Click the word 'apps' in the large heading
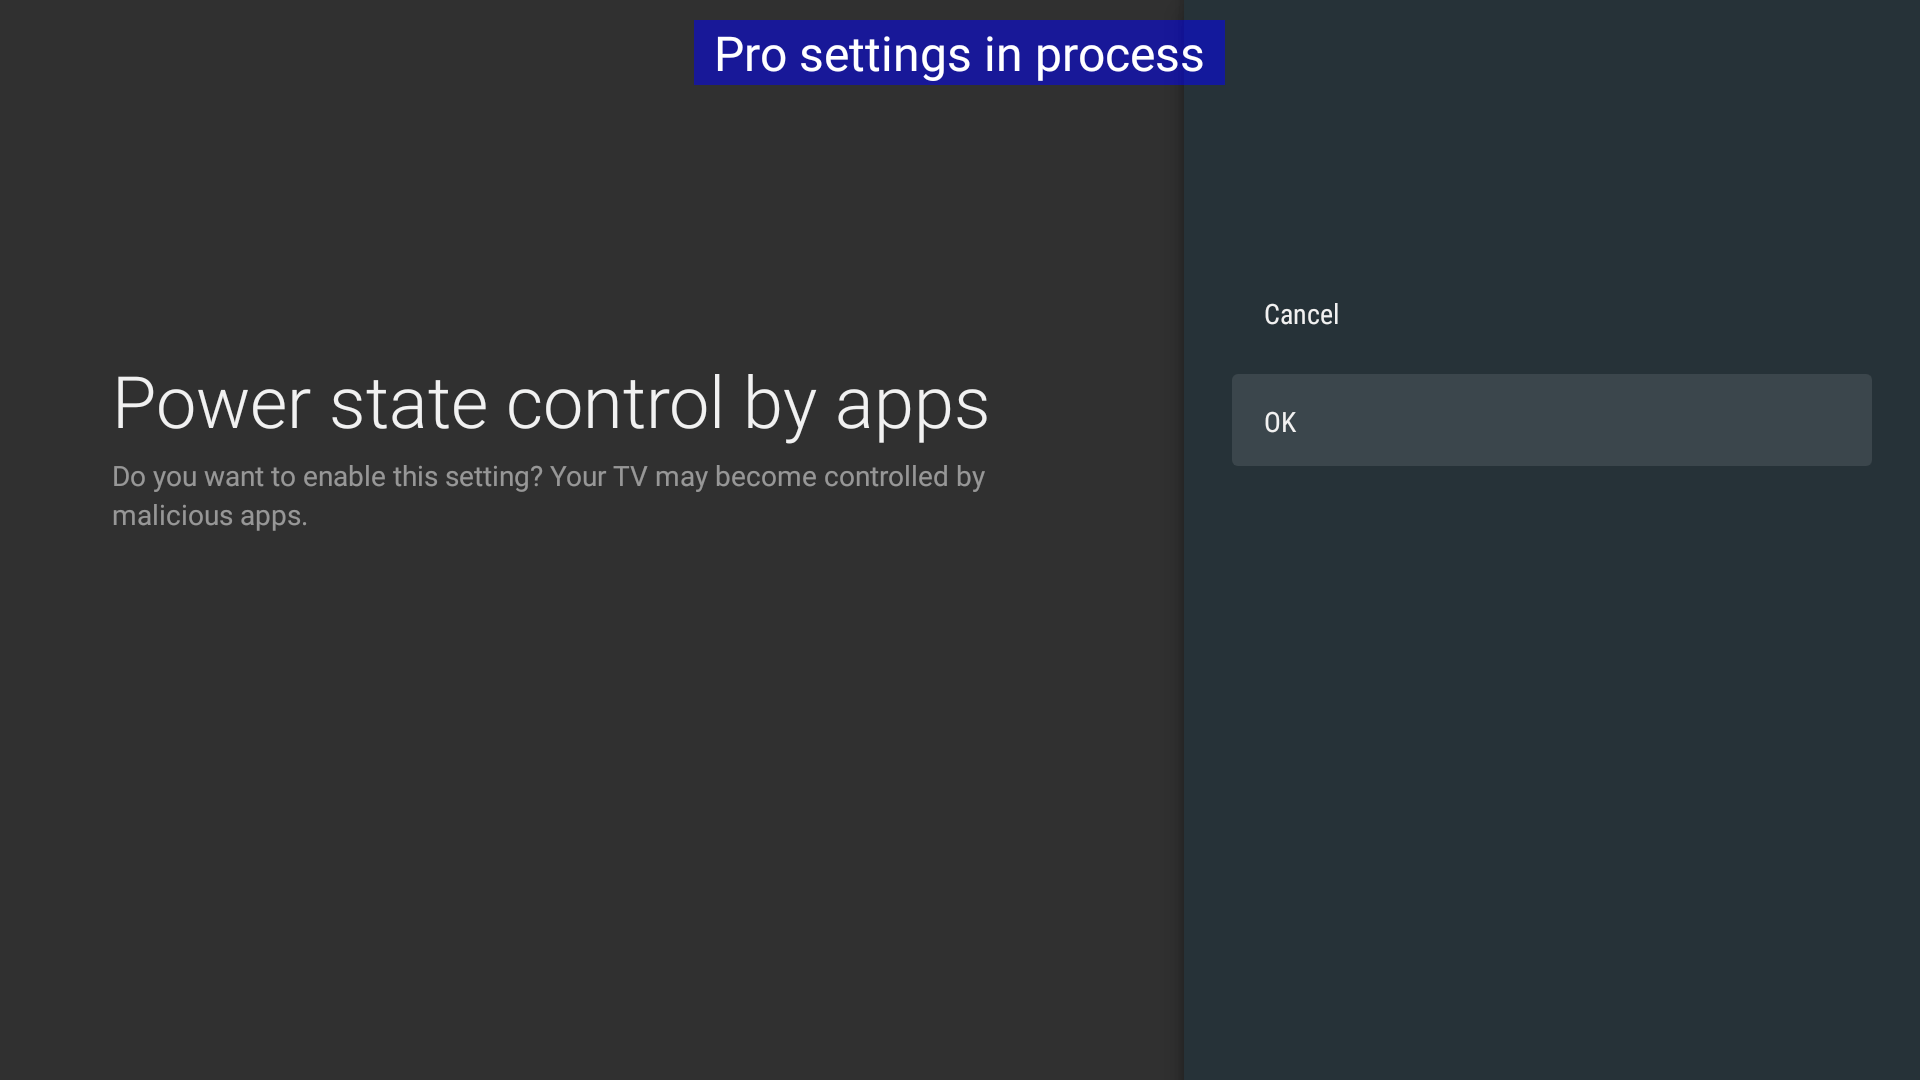This screenshot has width=1920, height=1080. pyautogui.click(x=911, y=405)
